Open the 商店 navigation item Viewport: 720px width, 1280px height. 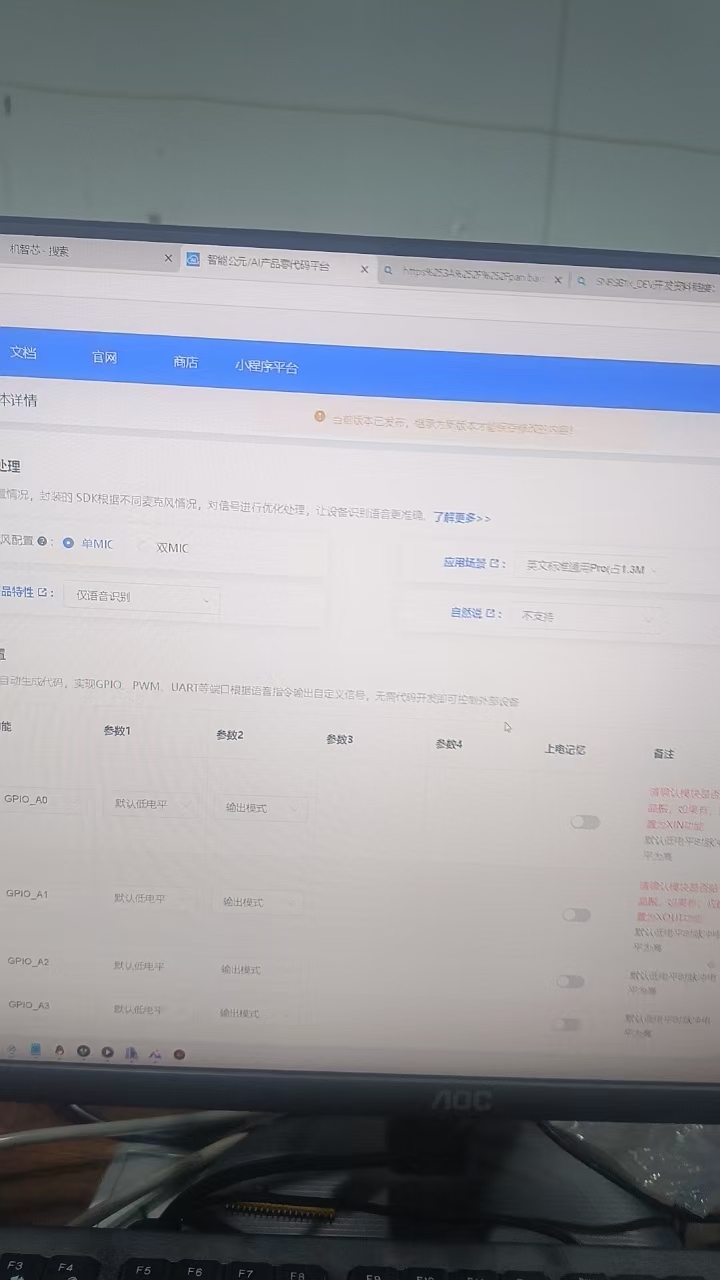point(186,362)
